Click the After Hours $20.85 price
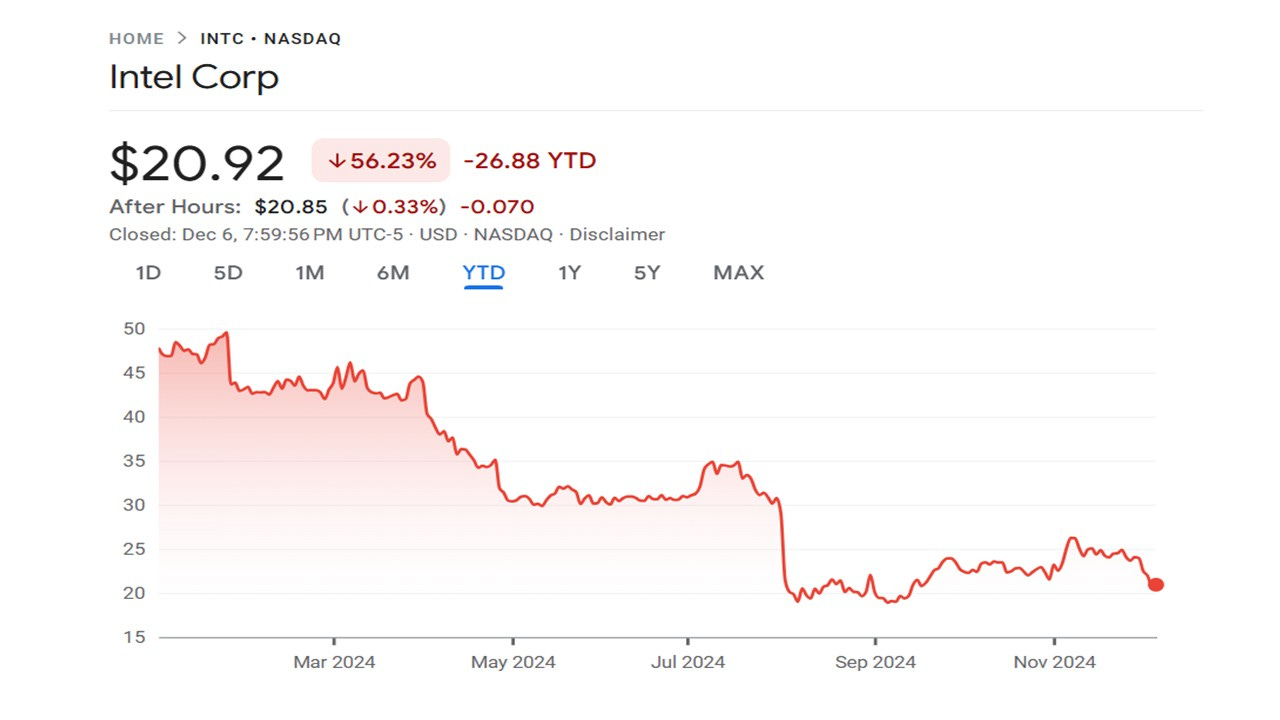Screen dimensions: 1280x720 [291, 207]
